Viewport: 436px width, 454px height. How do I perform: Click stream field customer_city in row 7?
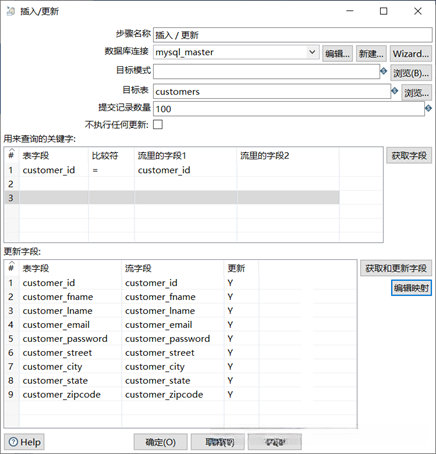click(155, 367)
